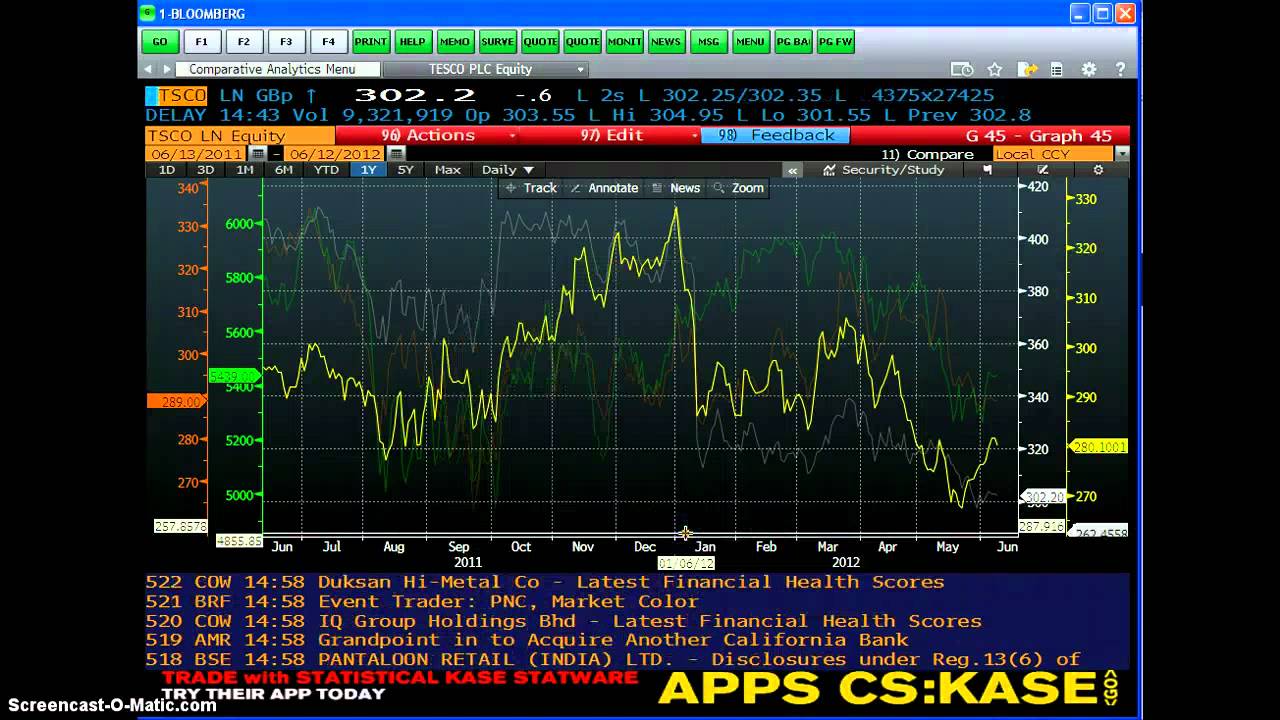Viewport: 1280px width, 720px height.
Task: Click the back navigation arrow
Action: click(x=148, y=69)
